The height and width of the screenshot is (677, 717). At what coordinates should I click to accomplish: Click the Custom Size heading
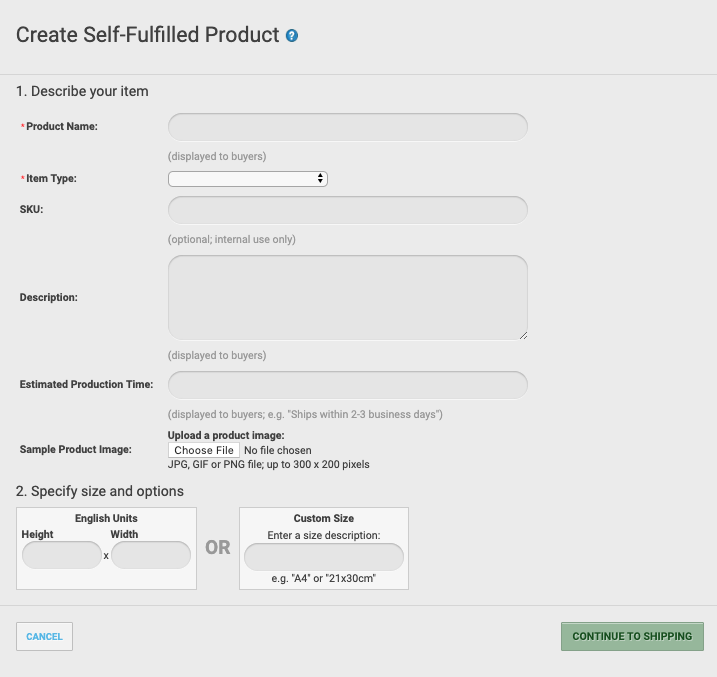(324, 518)
